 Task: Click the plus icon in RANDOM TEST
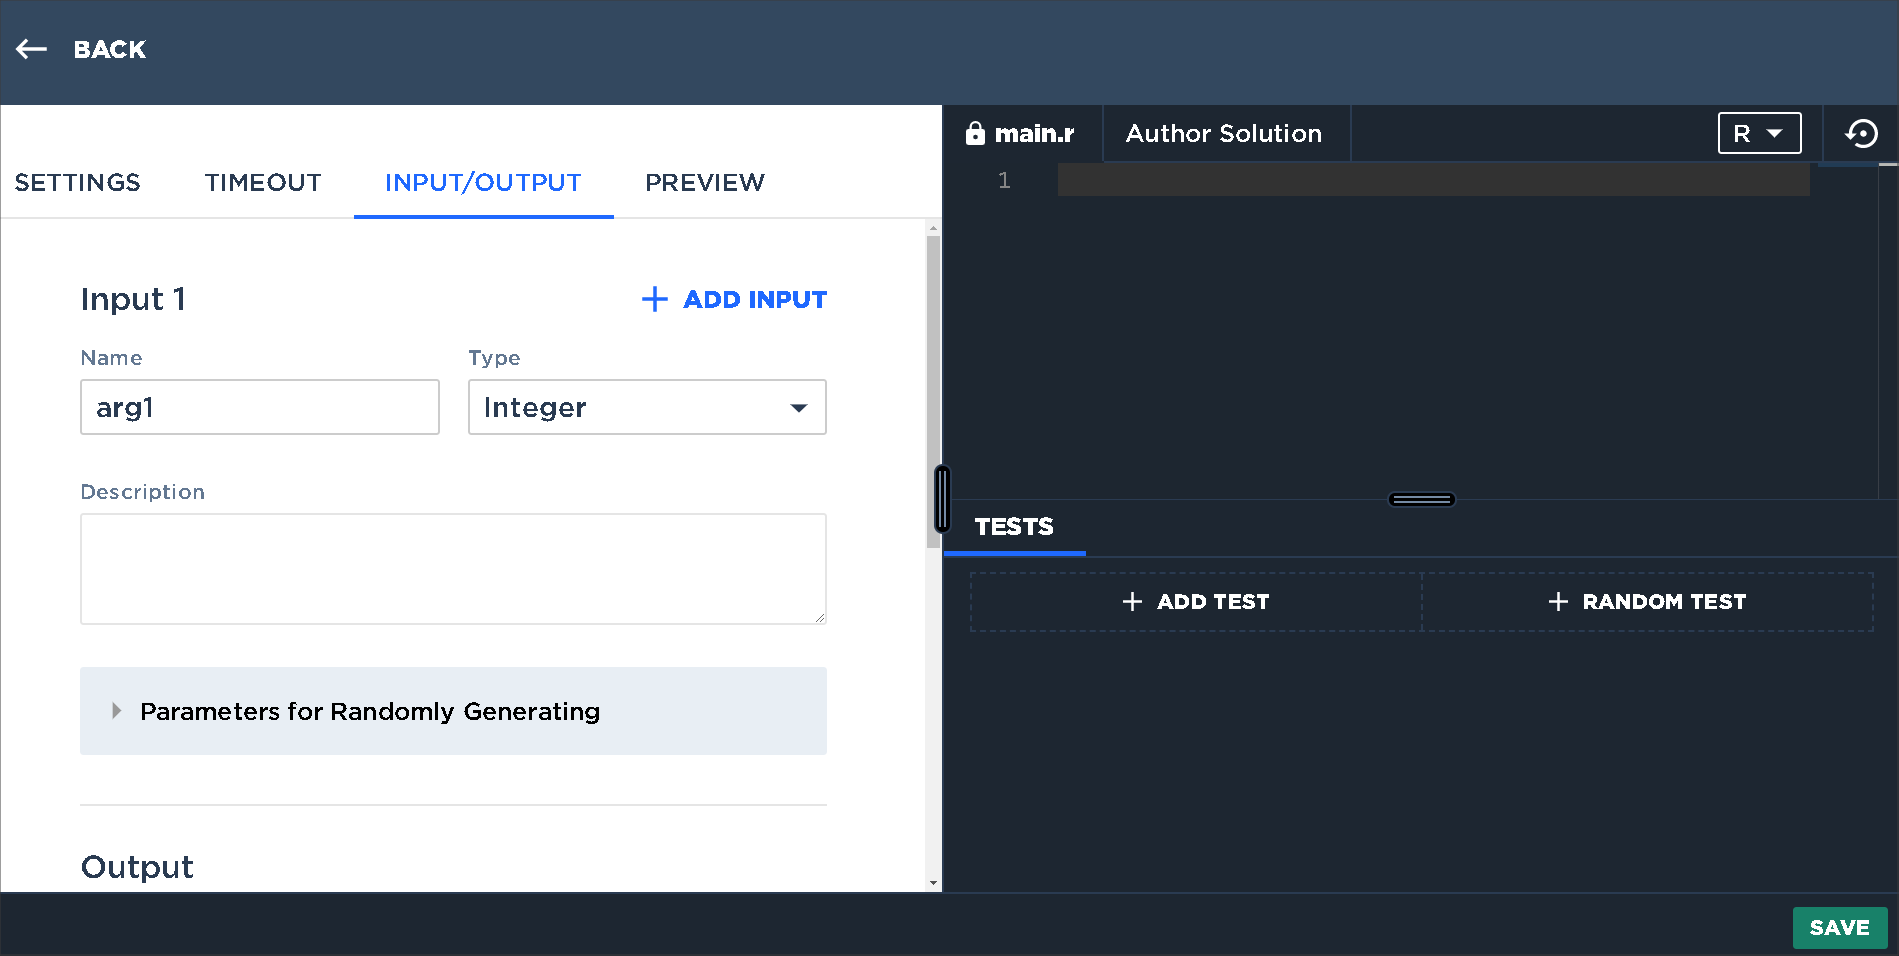(x=1557, y=601)
